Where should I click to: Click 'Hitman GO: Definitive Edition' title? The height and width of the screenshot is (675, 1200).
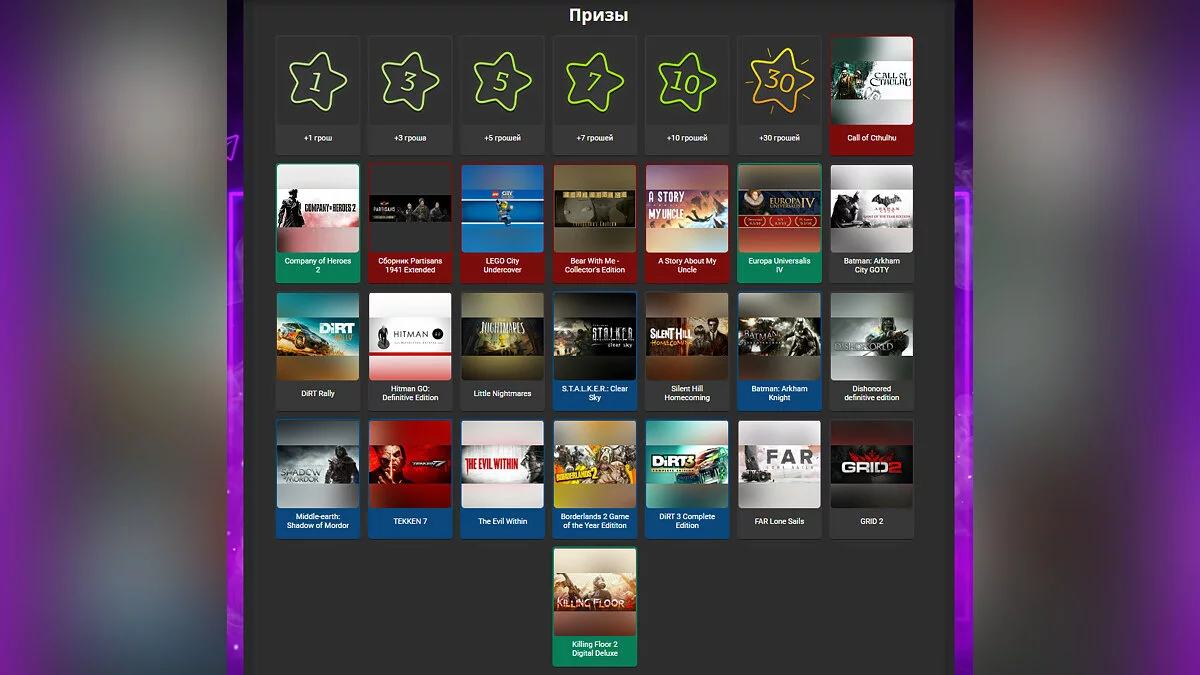pyautogui.click(x=410, y=393)
